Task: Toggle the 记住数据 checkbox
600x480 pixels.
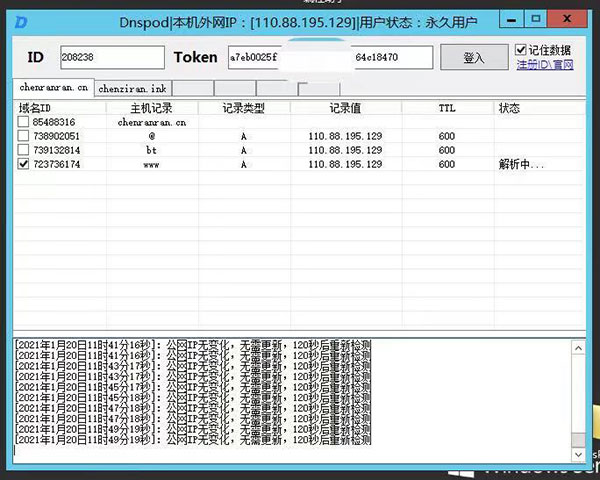Action: tap(521, 50)
